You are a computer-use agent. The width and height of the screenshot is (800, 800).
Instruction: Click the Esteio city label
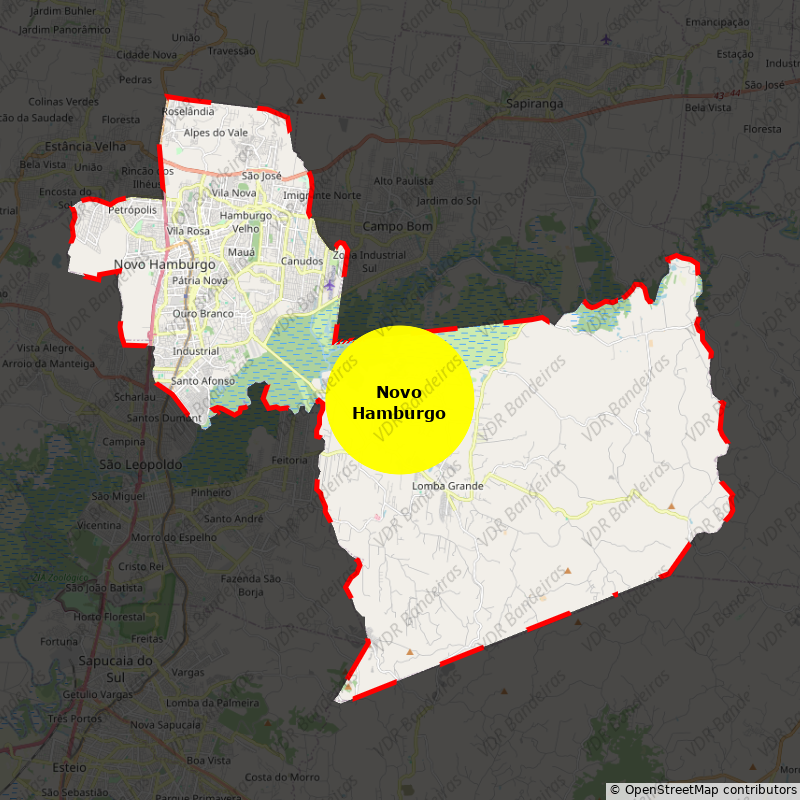pyautogui.click(x=68, y=767)
